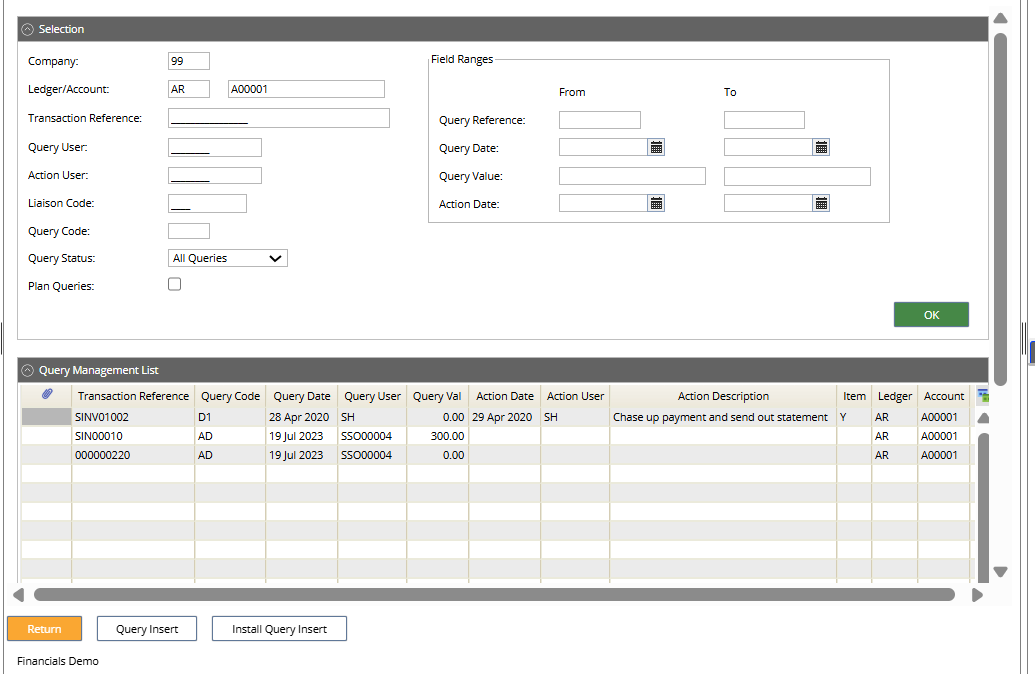The height and width of the screenshot is (674, 1035).
Task: Click 'Chase up payment and send out statement'
Action: point(720,417)
